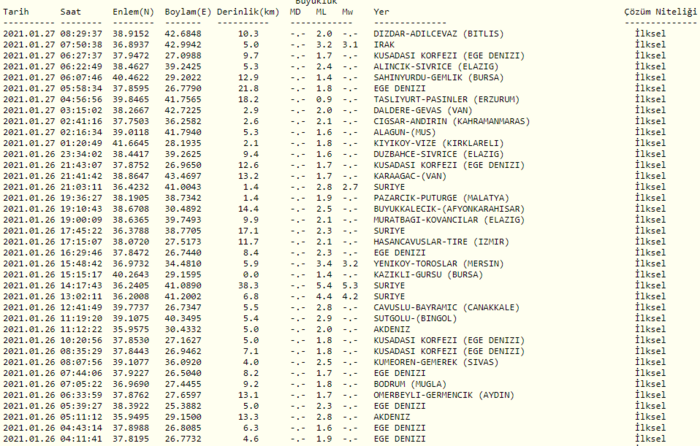Select the Mw value 4.2
The height and width of the screenshot is (446, 700).
point(350,296)
